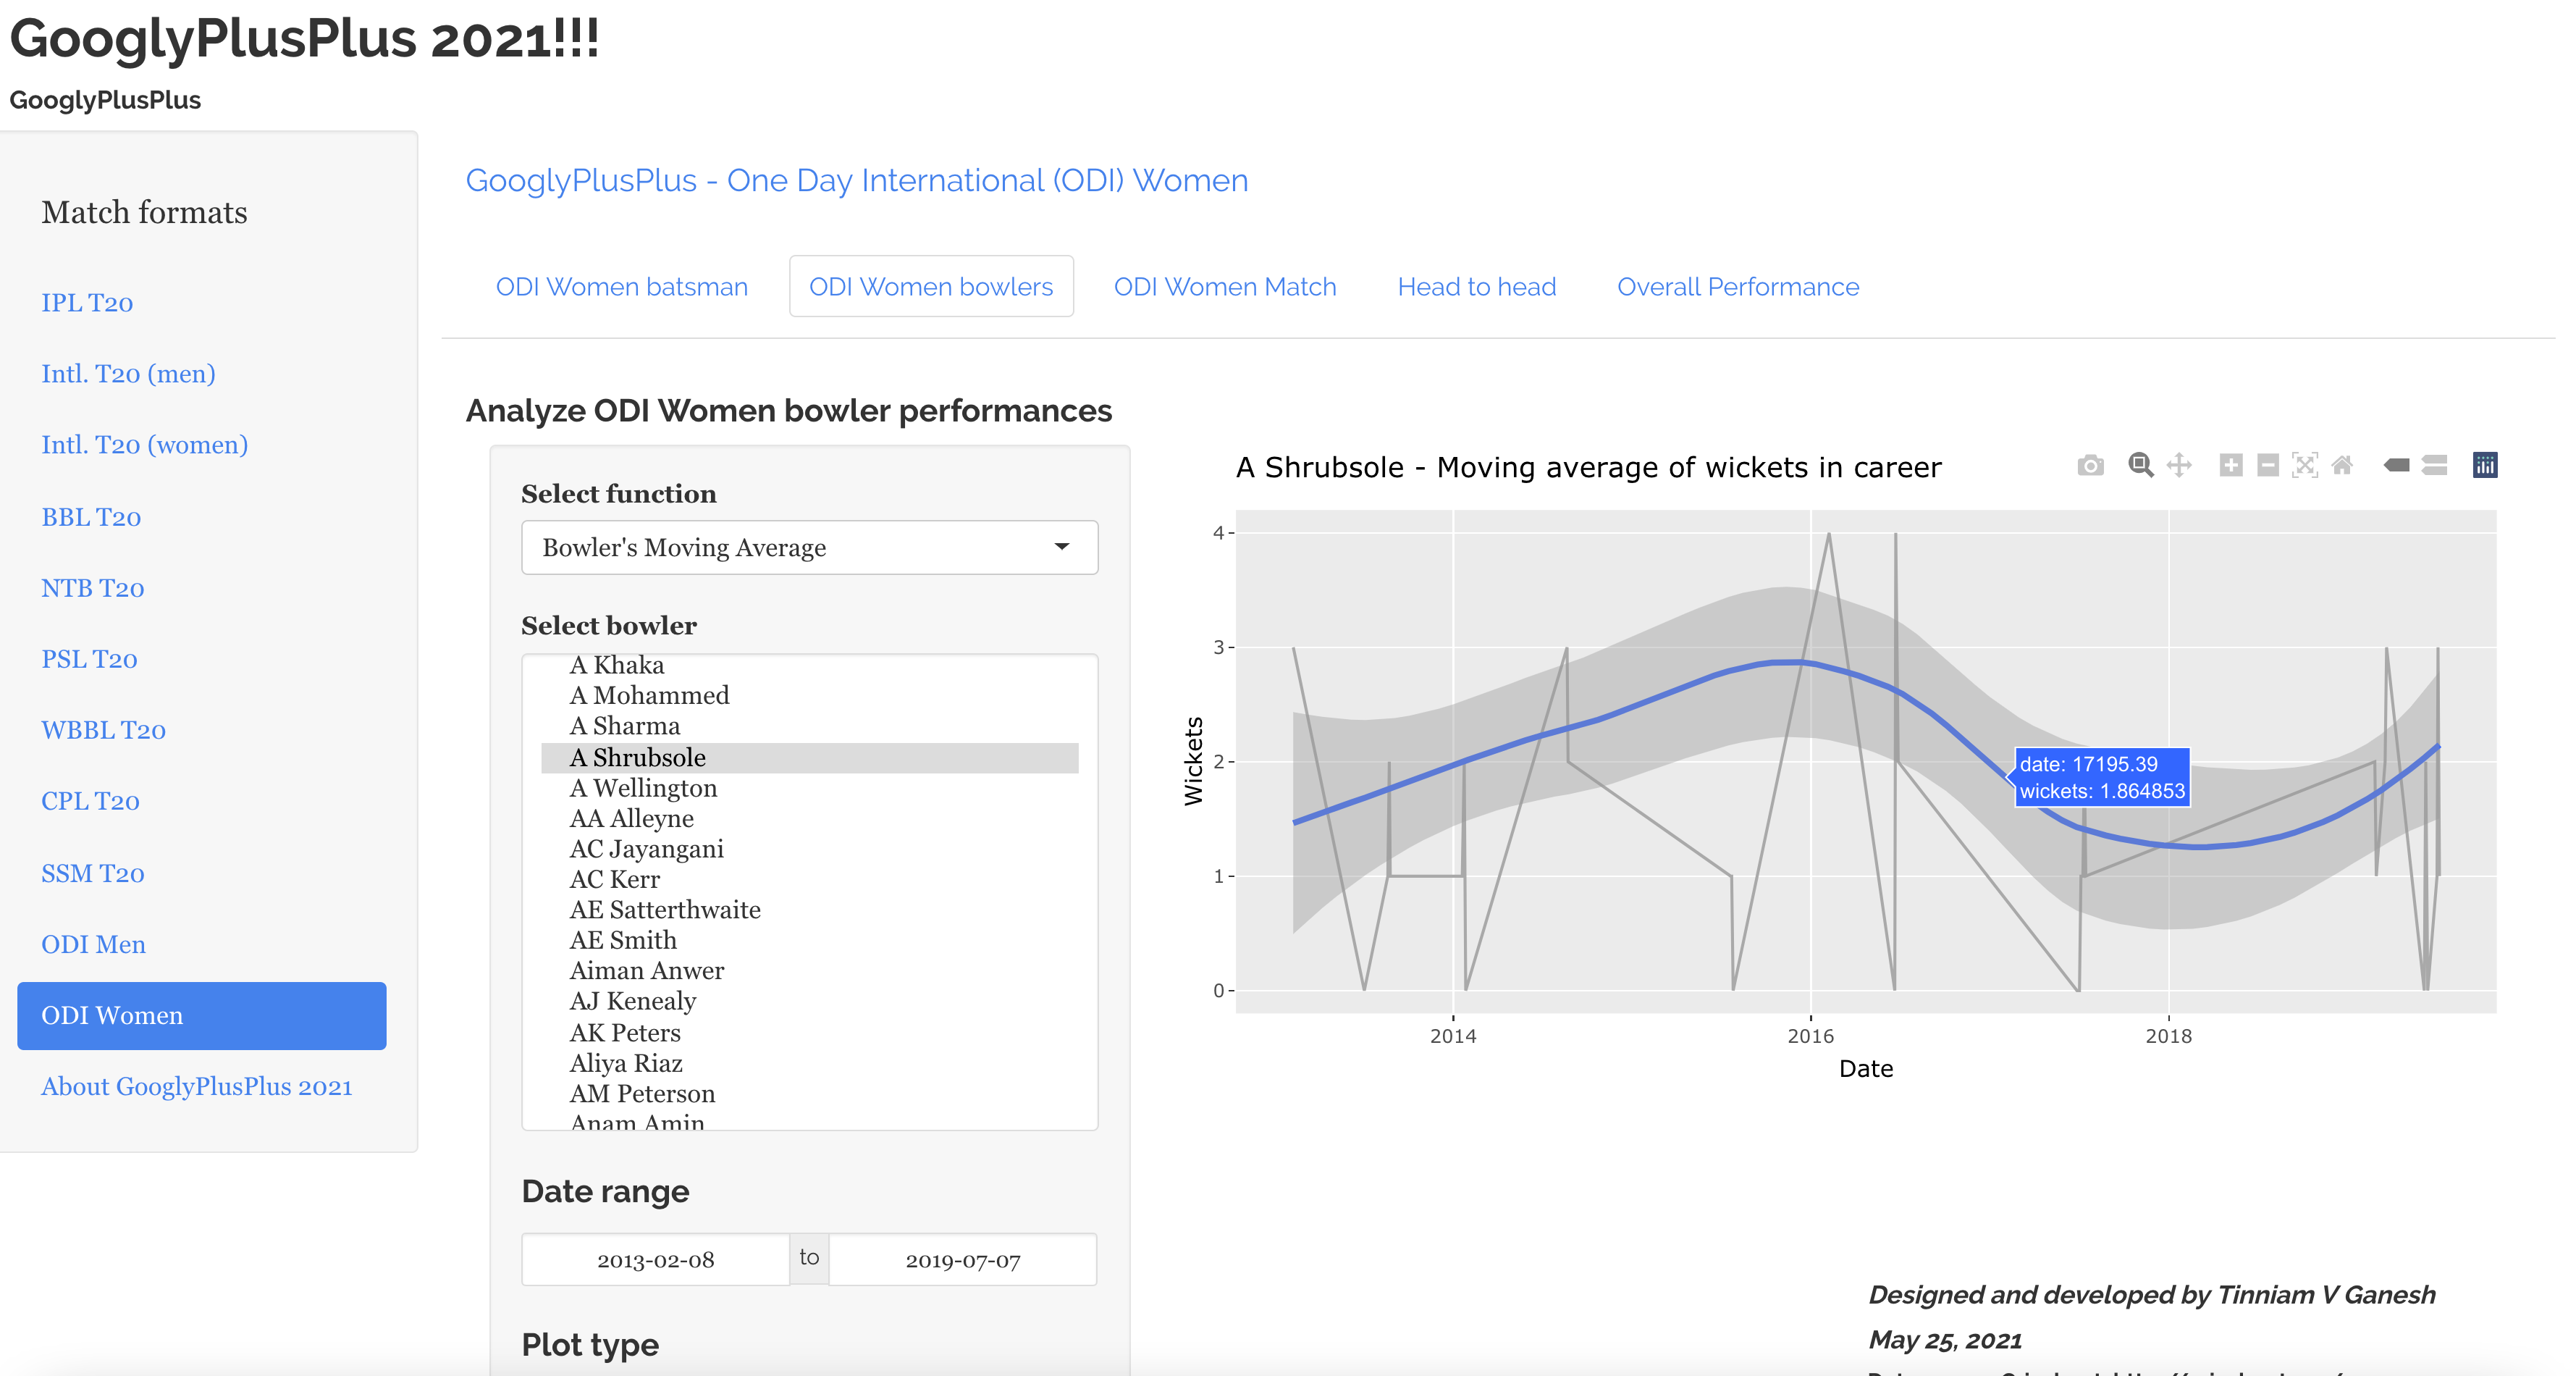Screen dimensions: 2576x1376
Task: Choose A Wellington from bowler list
Action: click(x=643, y=789)
